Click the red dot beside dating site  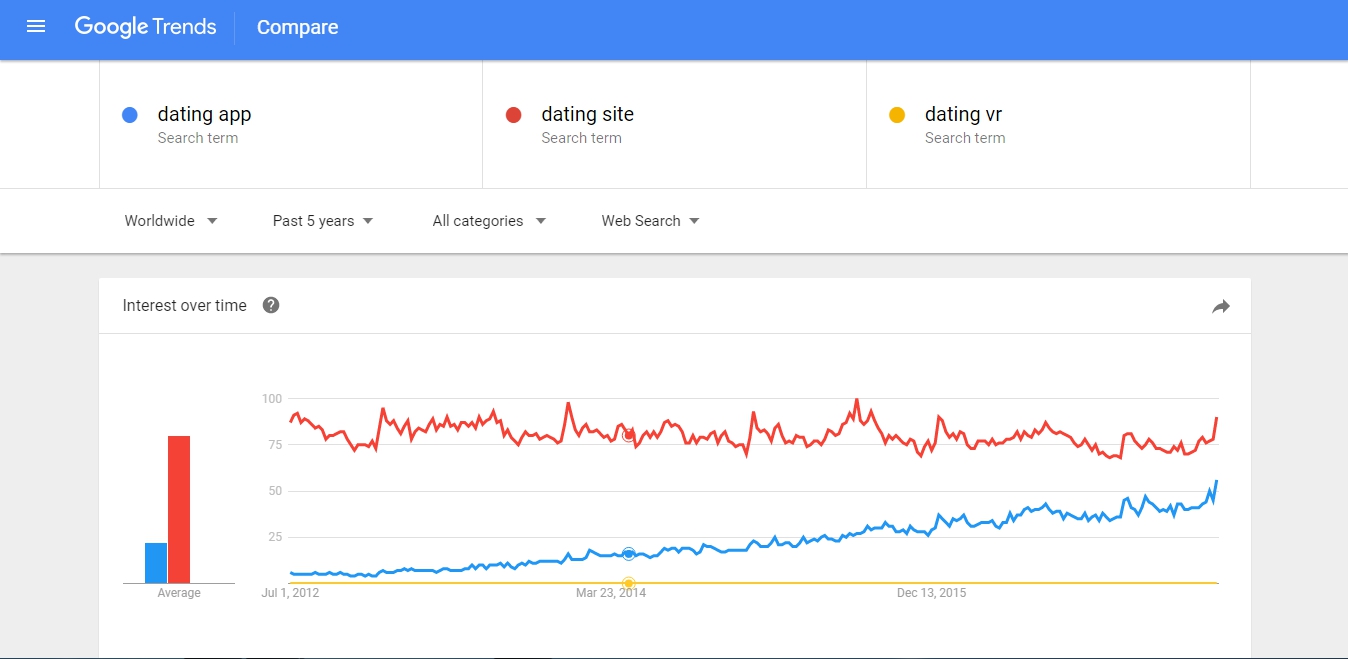click(513, 115)
